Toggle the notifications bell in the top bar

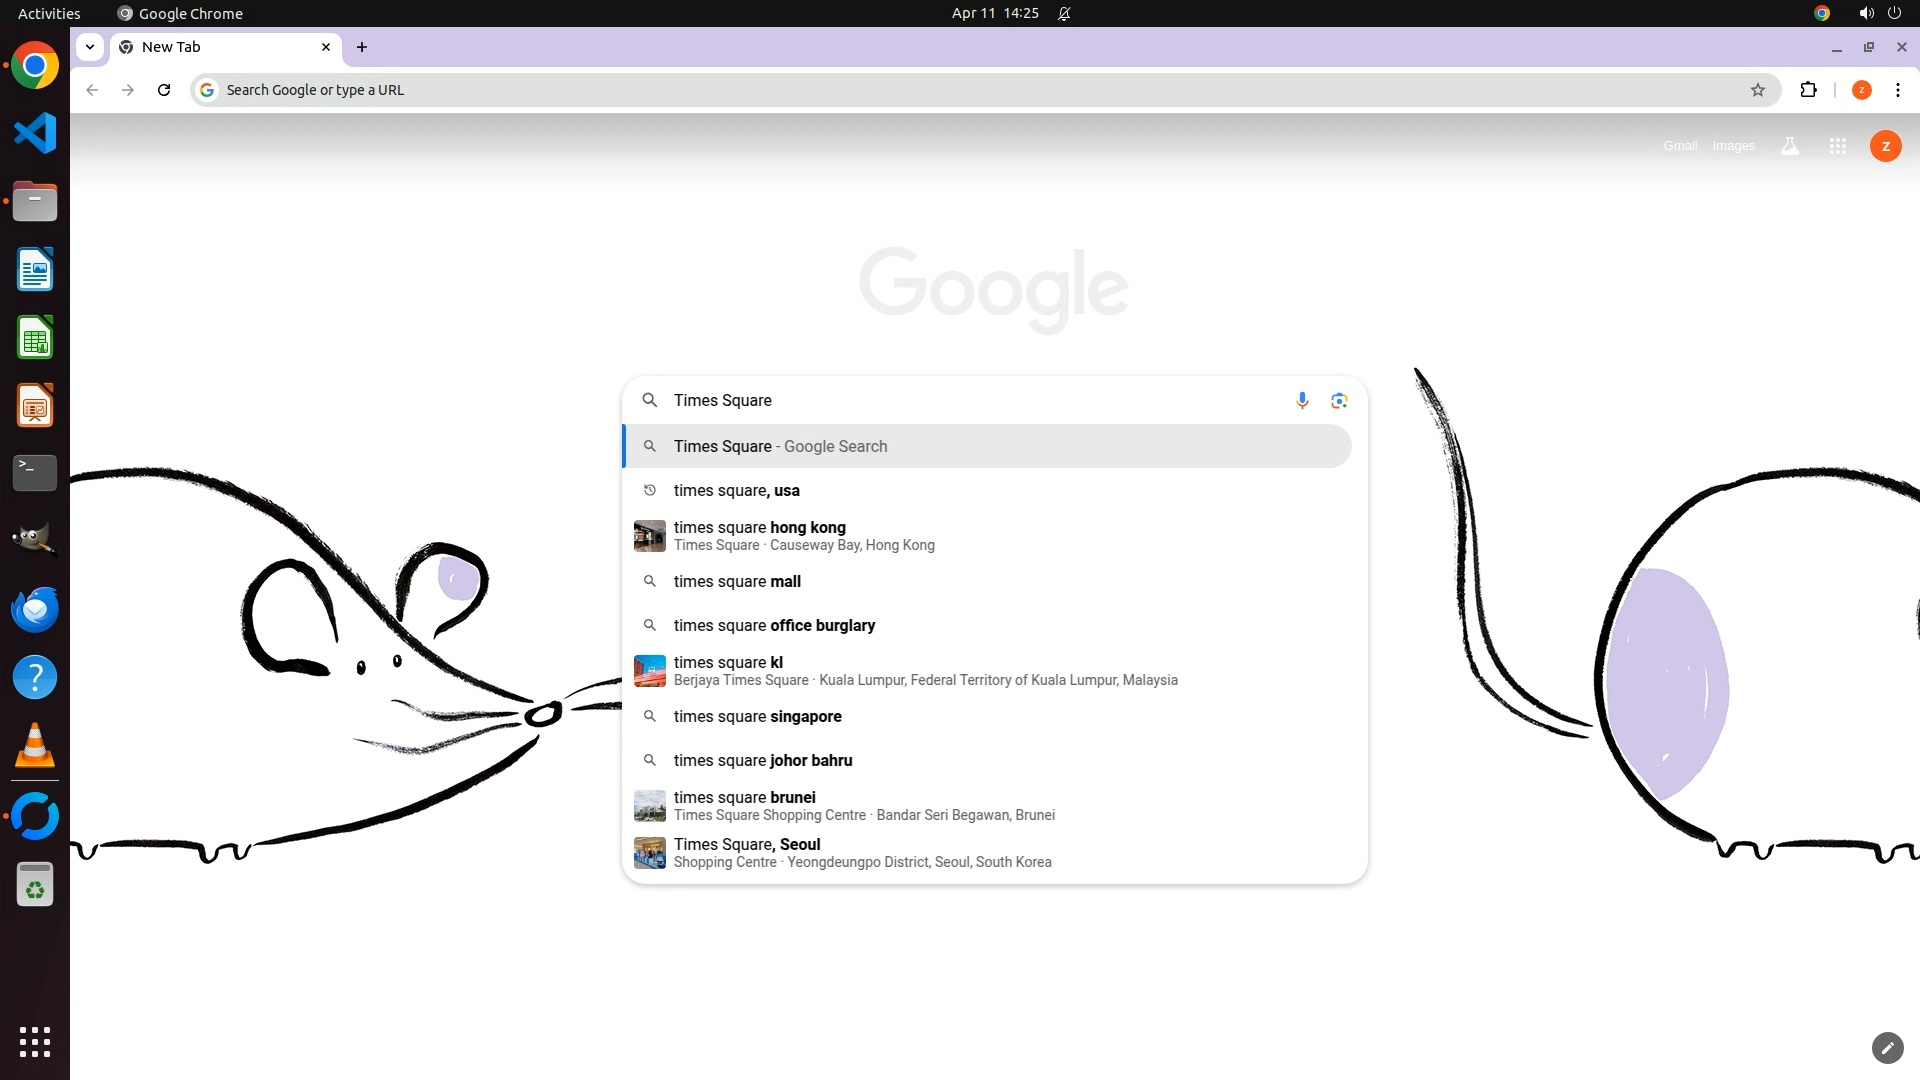point(1064,13)
